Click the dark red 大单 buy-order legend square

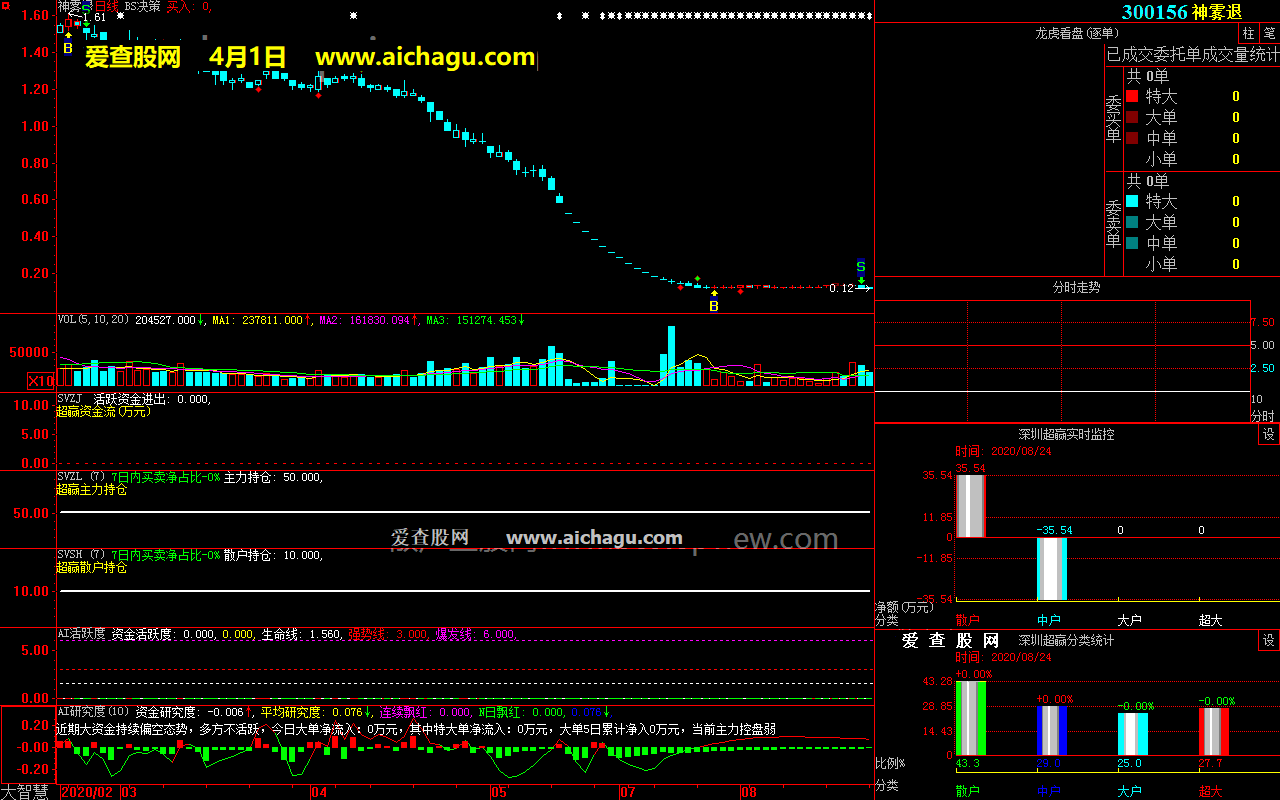tap(1132, 118)
